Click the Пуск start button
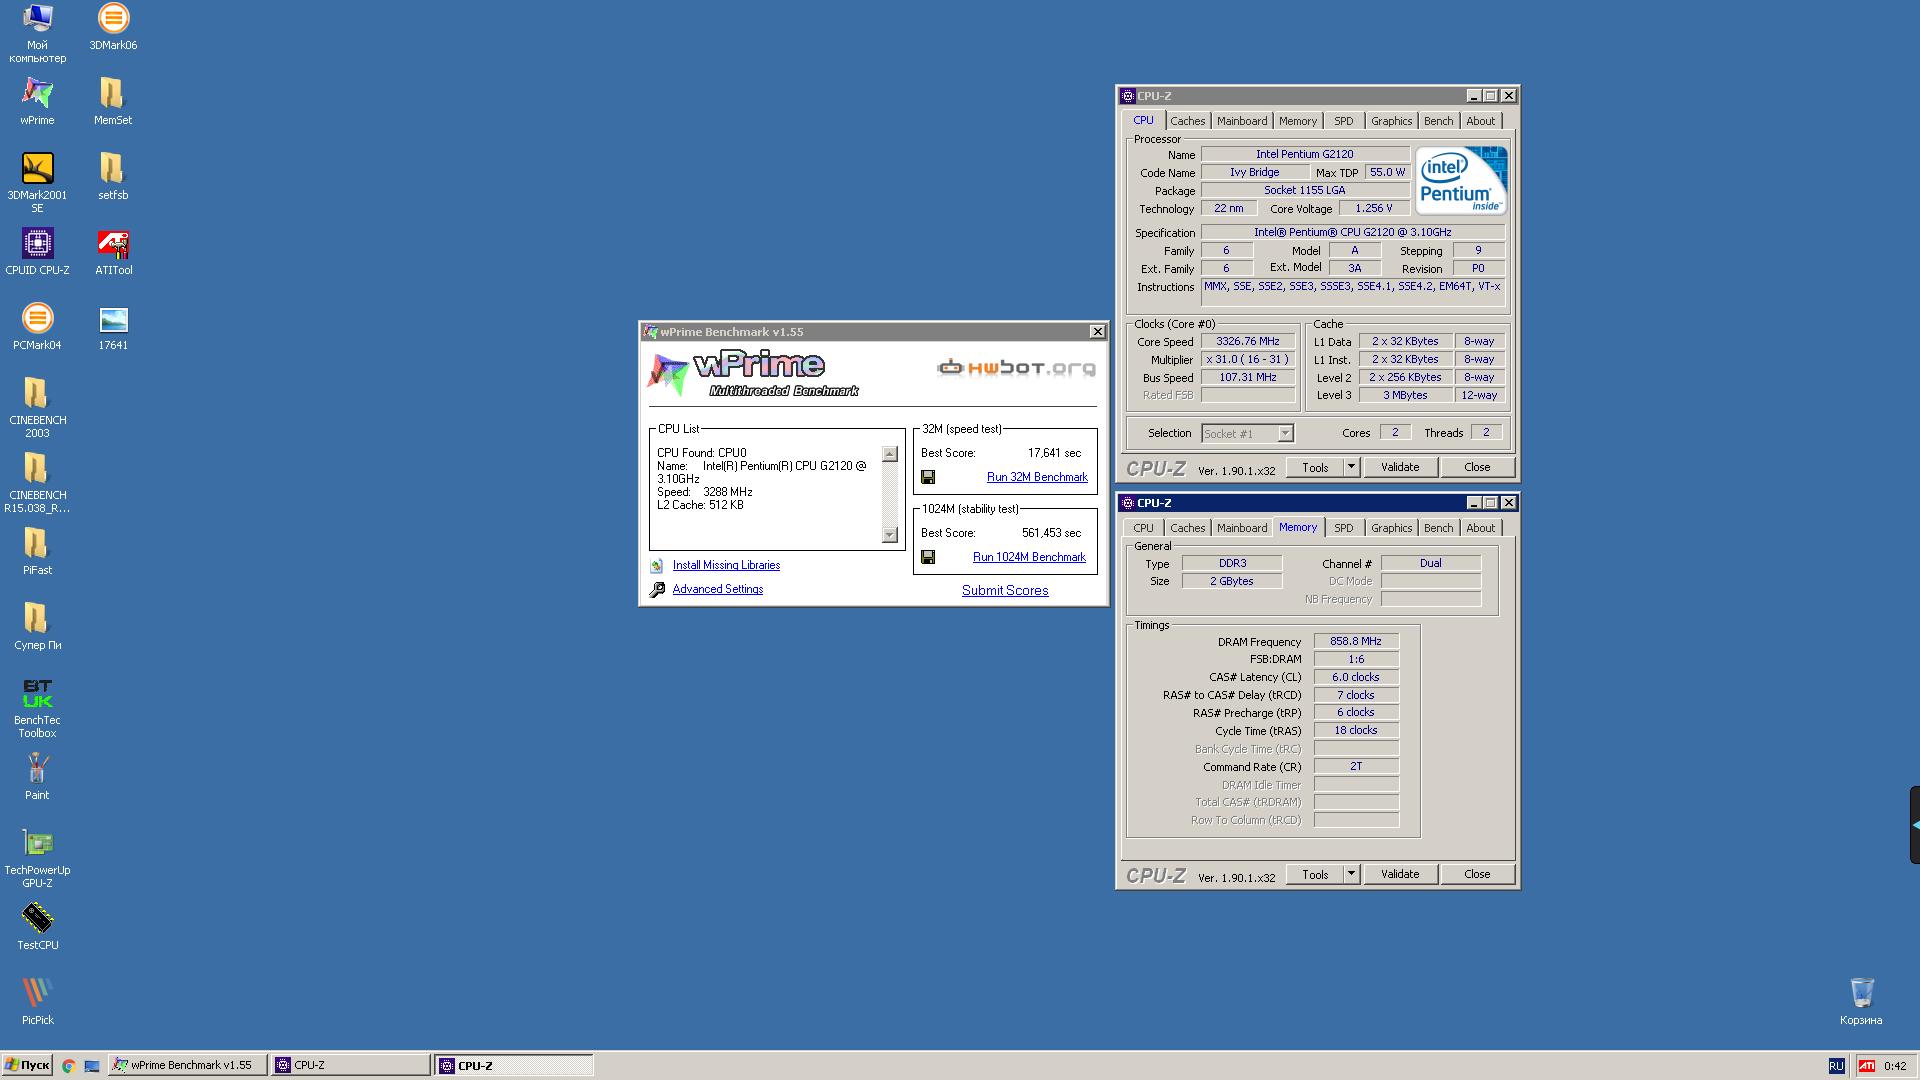Screen dimensions: 1920x1080 click(x=27, y=1066)
